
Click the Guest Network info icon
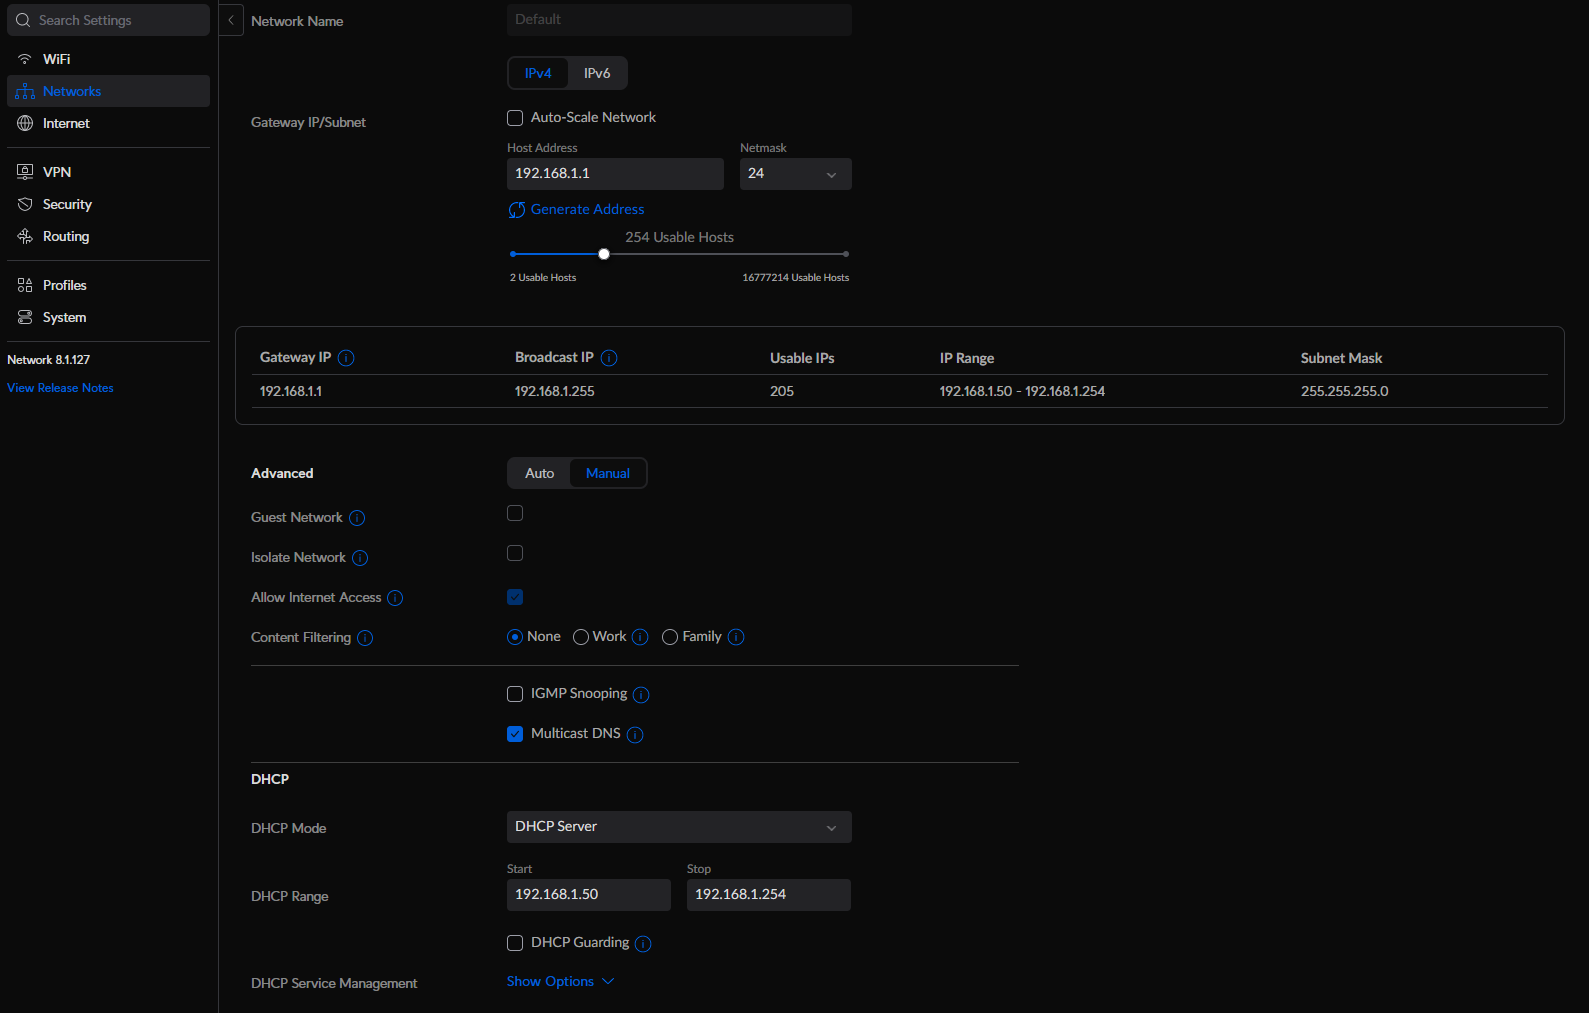tap(357, 518)
